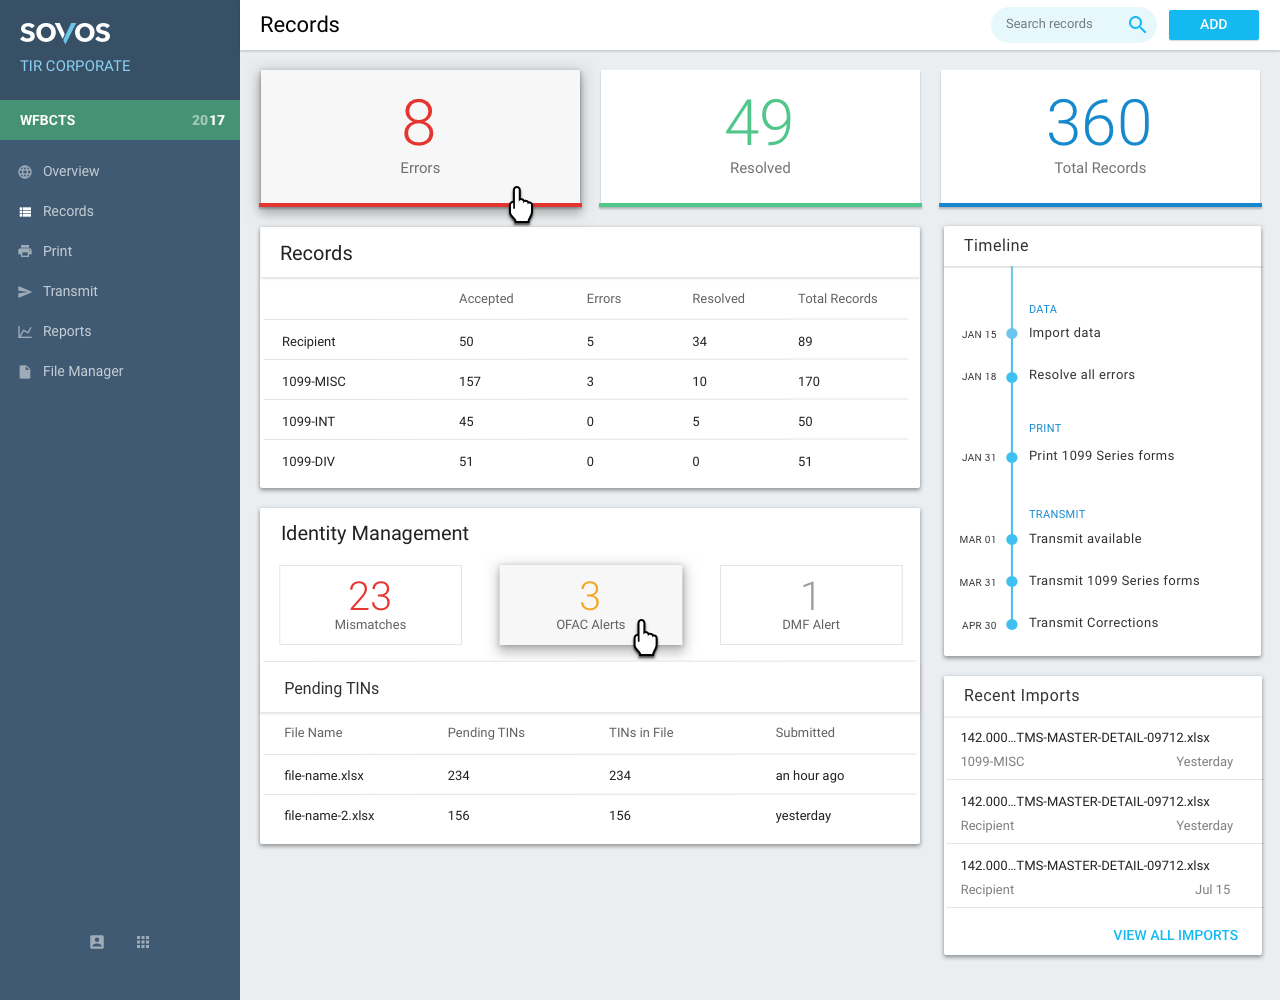Click the JAN 31 timeline marker dot

[1012, 457]
